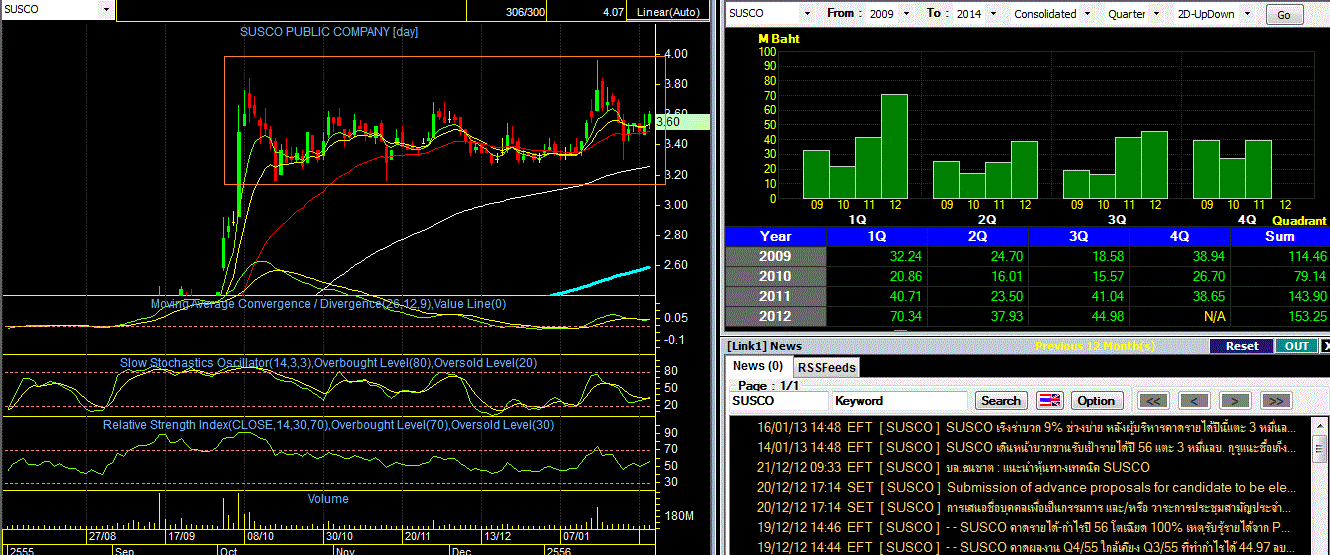Click the 143.90 sum cell for 2011
1330x555 pixels.
click(1280, 296)
